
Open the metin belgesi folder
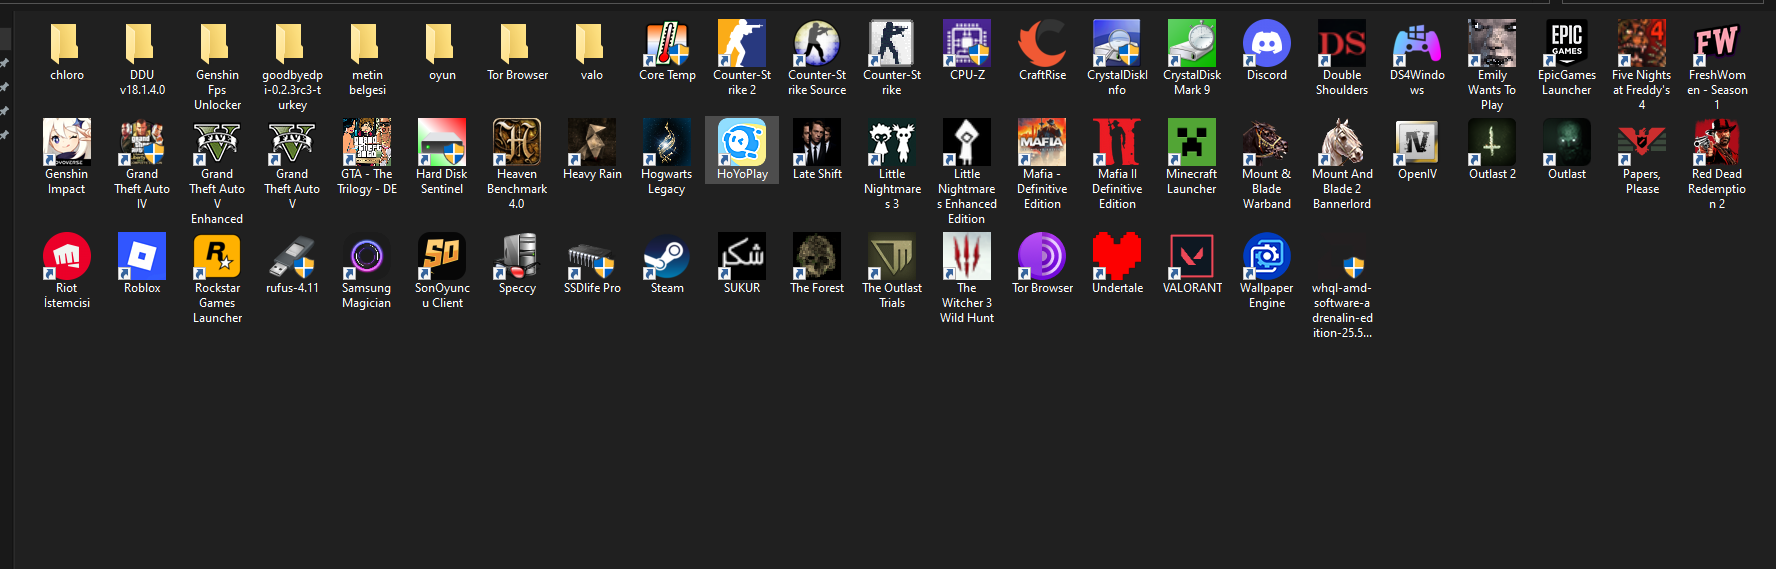[x=367, y=43]
